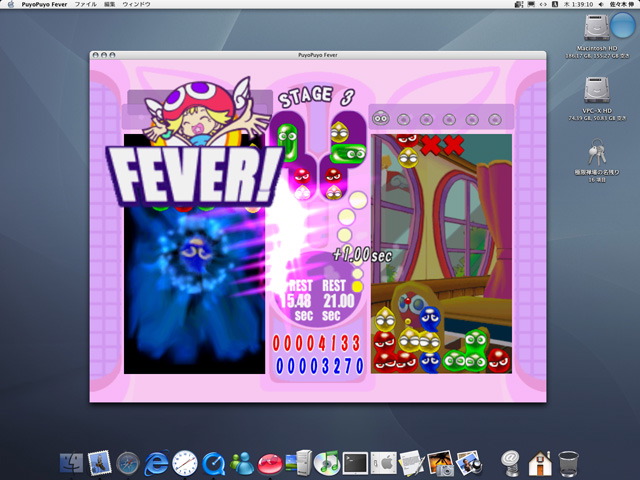
Task: Open the Home folder in Dock
Action: click(x=539, y=463)
